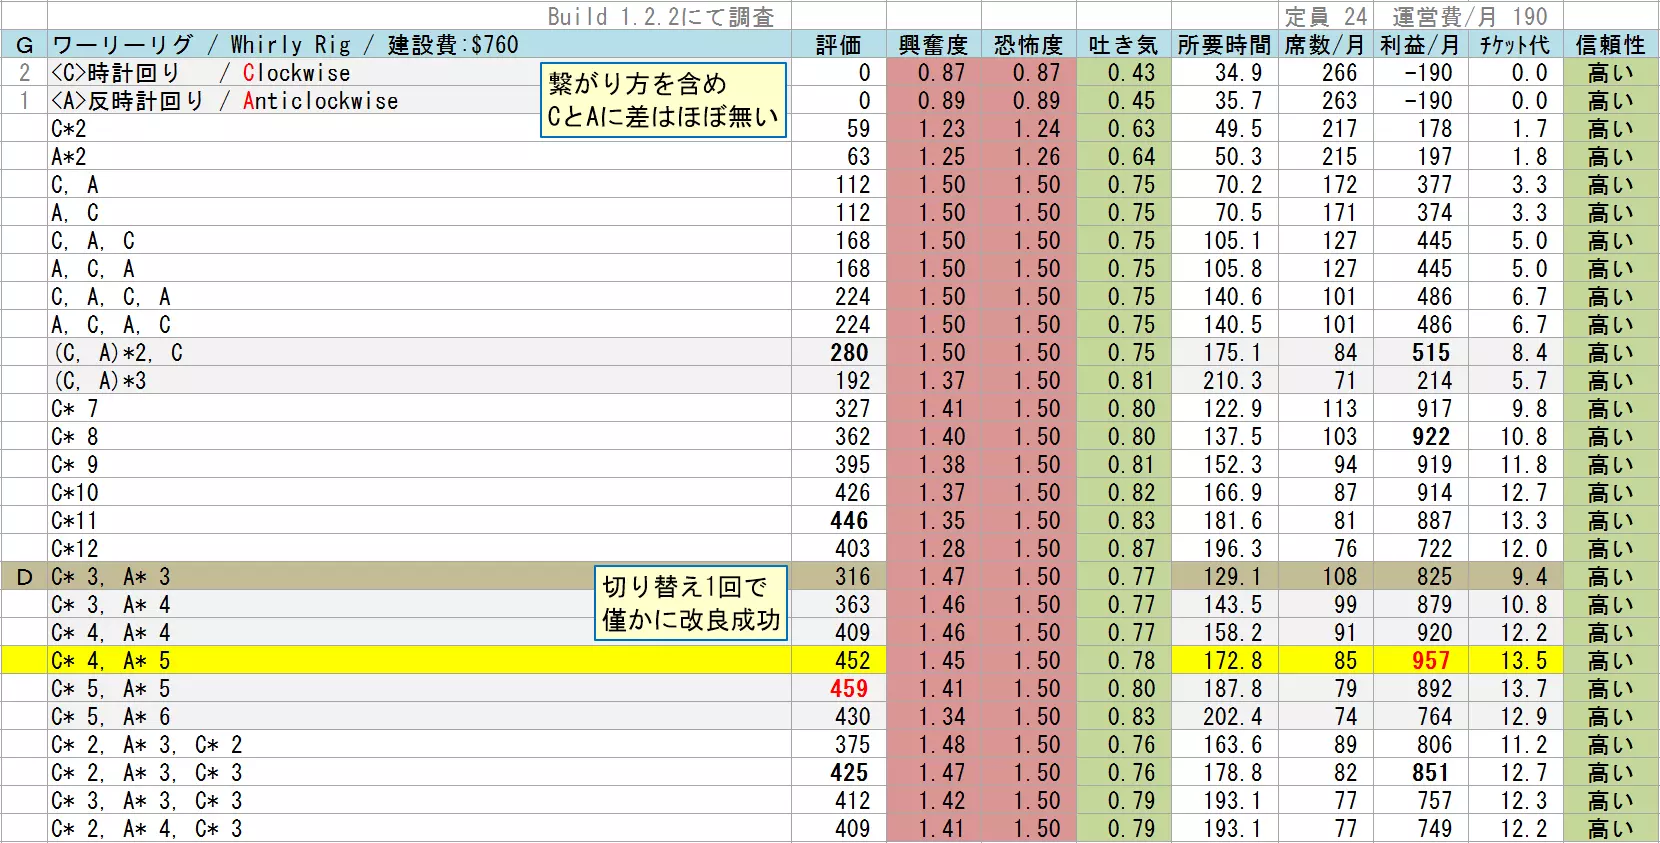Click the -190 profit in the Anticlockwise row

click(1428, 101)
